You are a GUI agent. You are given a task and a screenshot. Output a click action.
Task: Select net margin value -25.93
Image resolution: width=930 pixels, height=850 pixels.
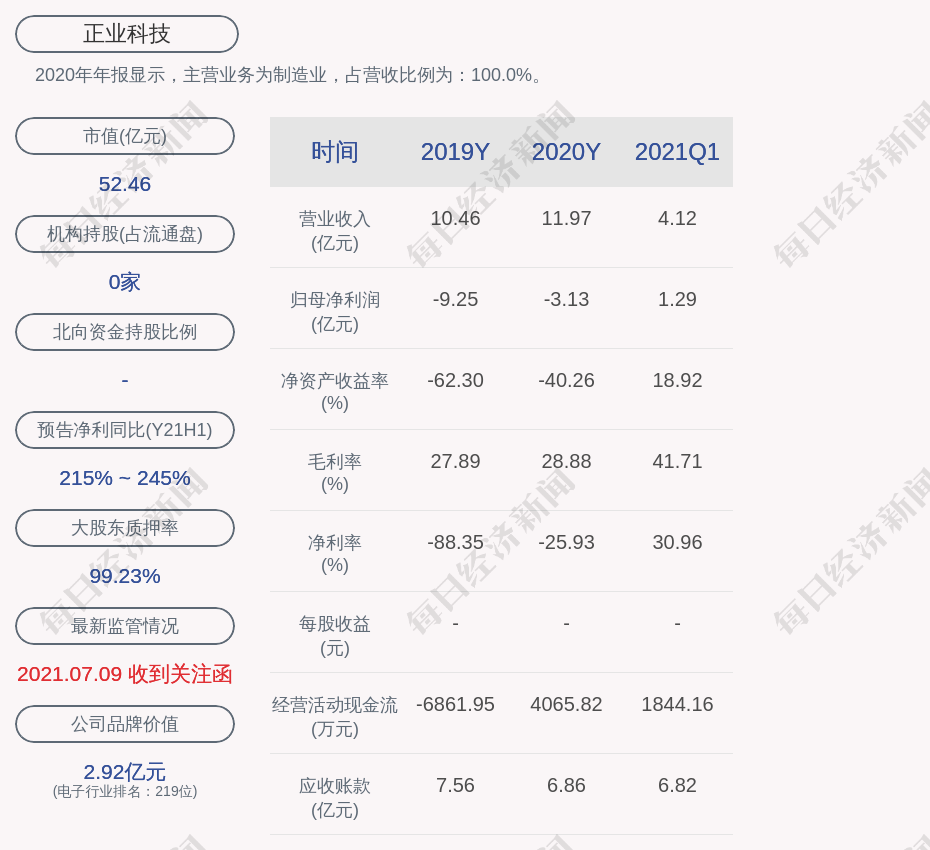click(566, 542)
